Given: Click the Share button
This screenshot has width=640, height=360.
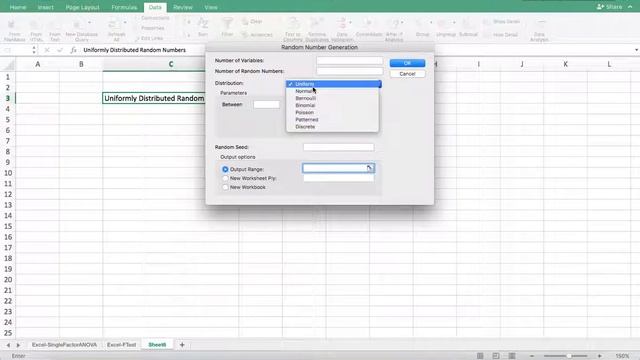Looking at the screenshot, I should coord(610,7).
